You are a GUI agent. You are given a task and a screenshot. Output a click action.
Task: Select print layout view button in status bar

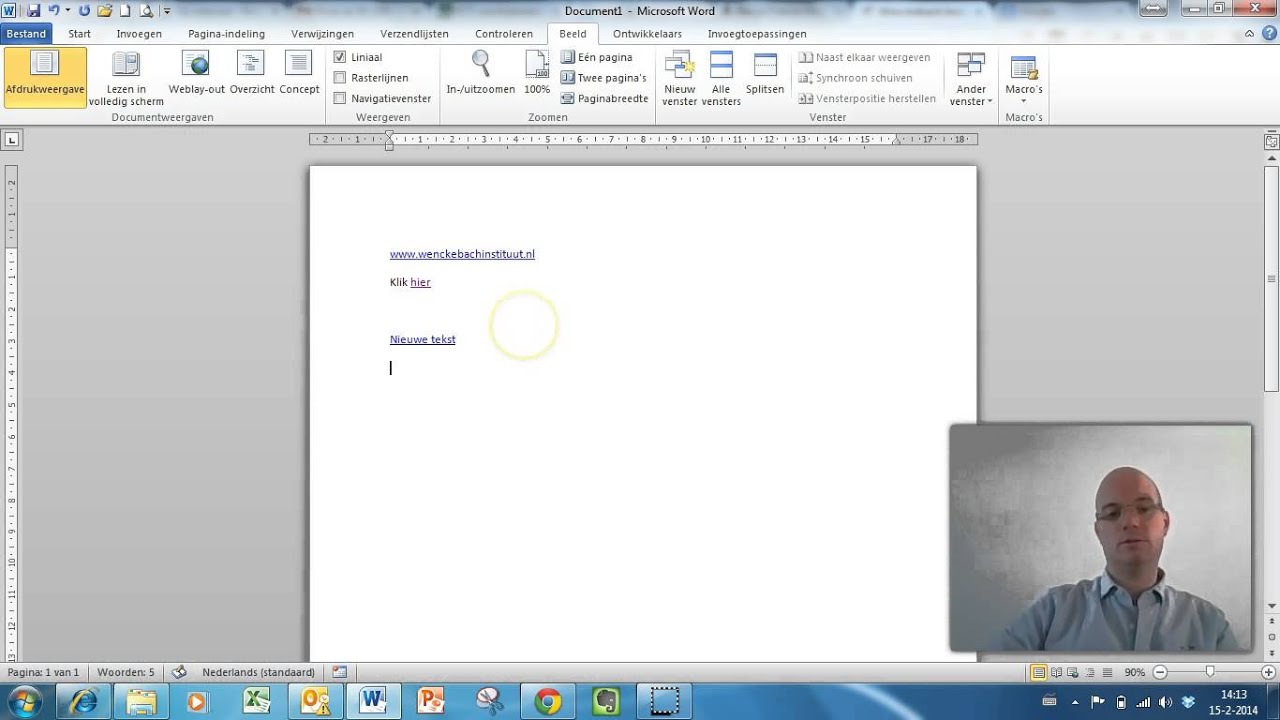click(x=1039, y=672)
